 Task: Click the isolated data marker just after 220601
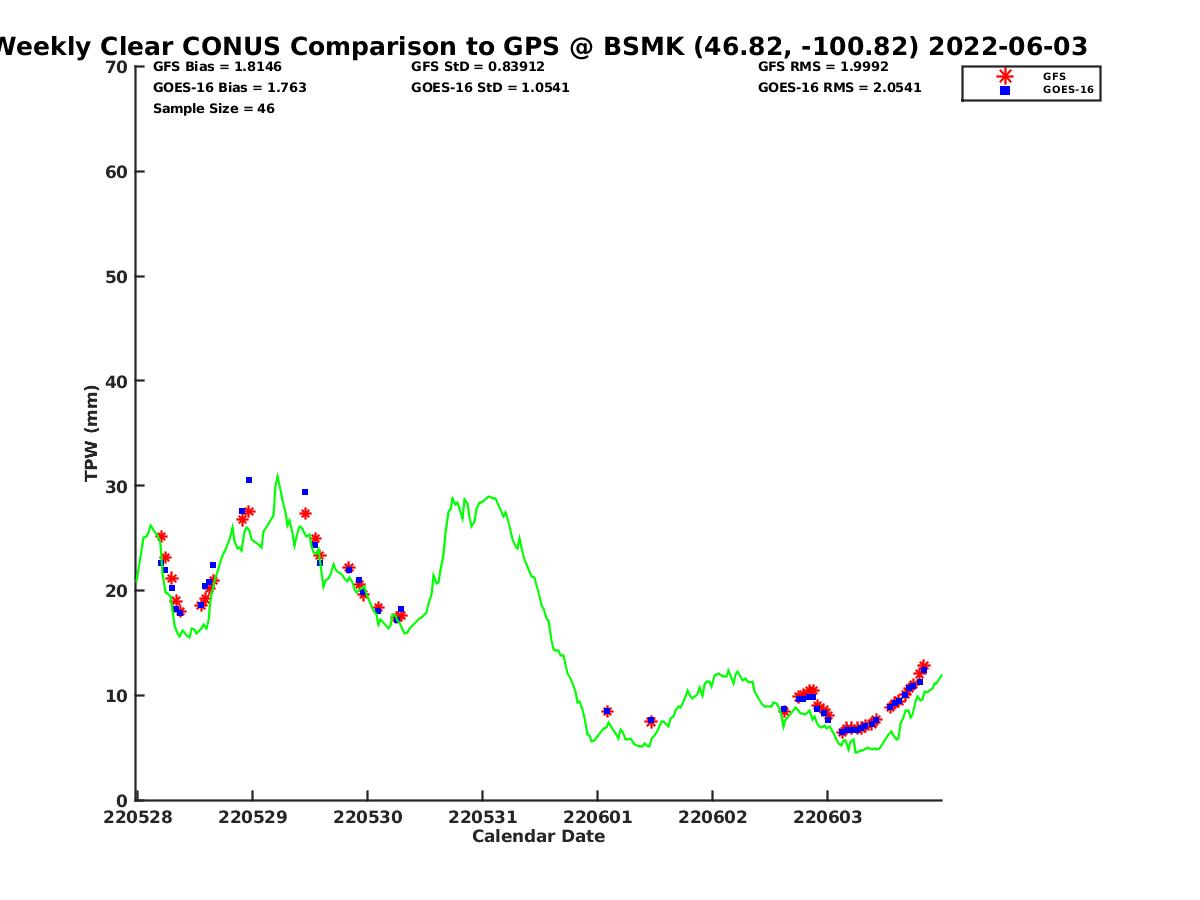[607, 711]
